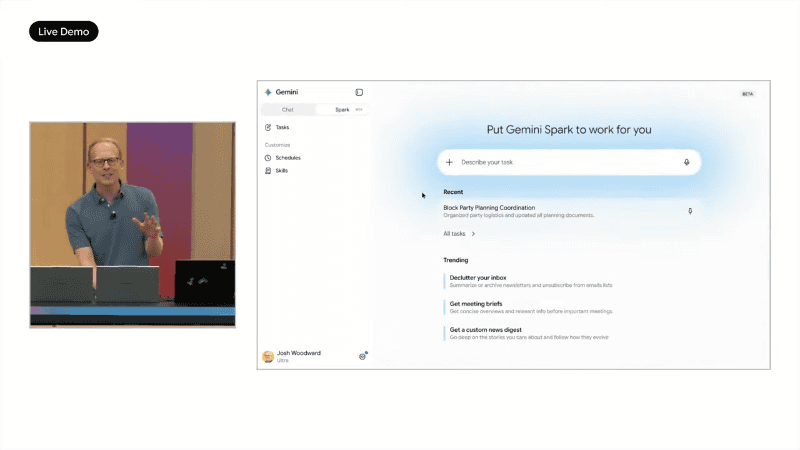Open All tasks link
This screenshot has height=450, width=800.
[454, 234]
